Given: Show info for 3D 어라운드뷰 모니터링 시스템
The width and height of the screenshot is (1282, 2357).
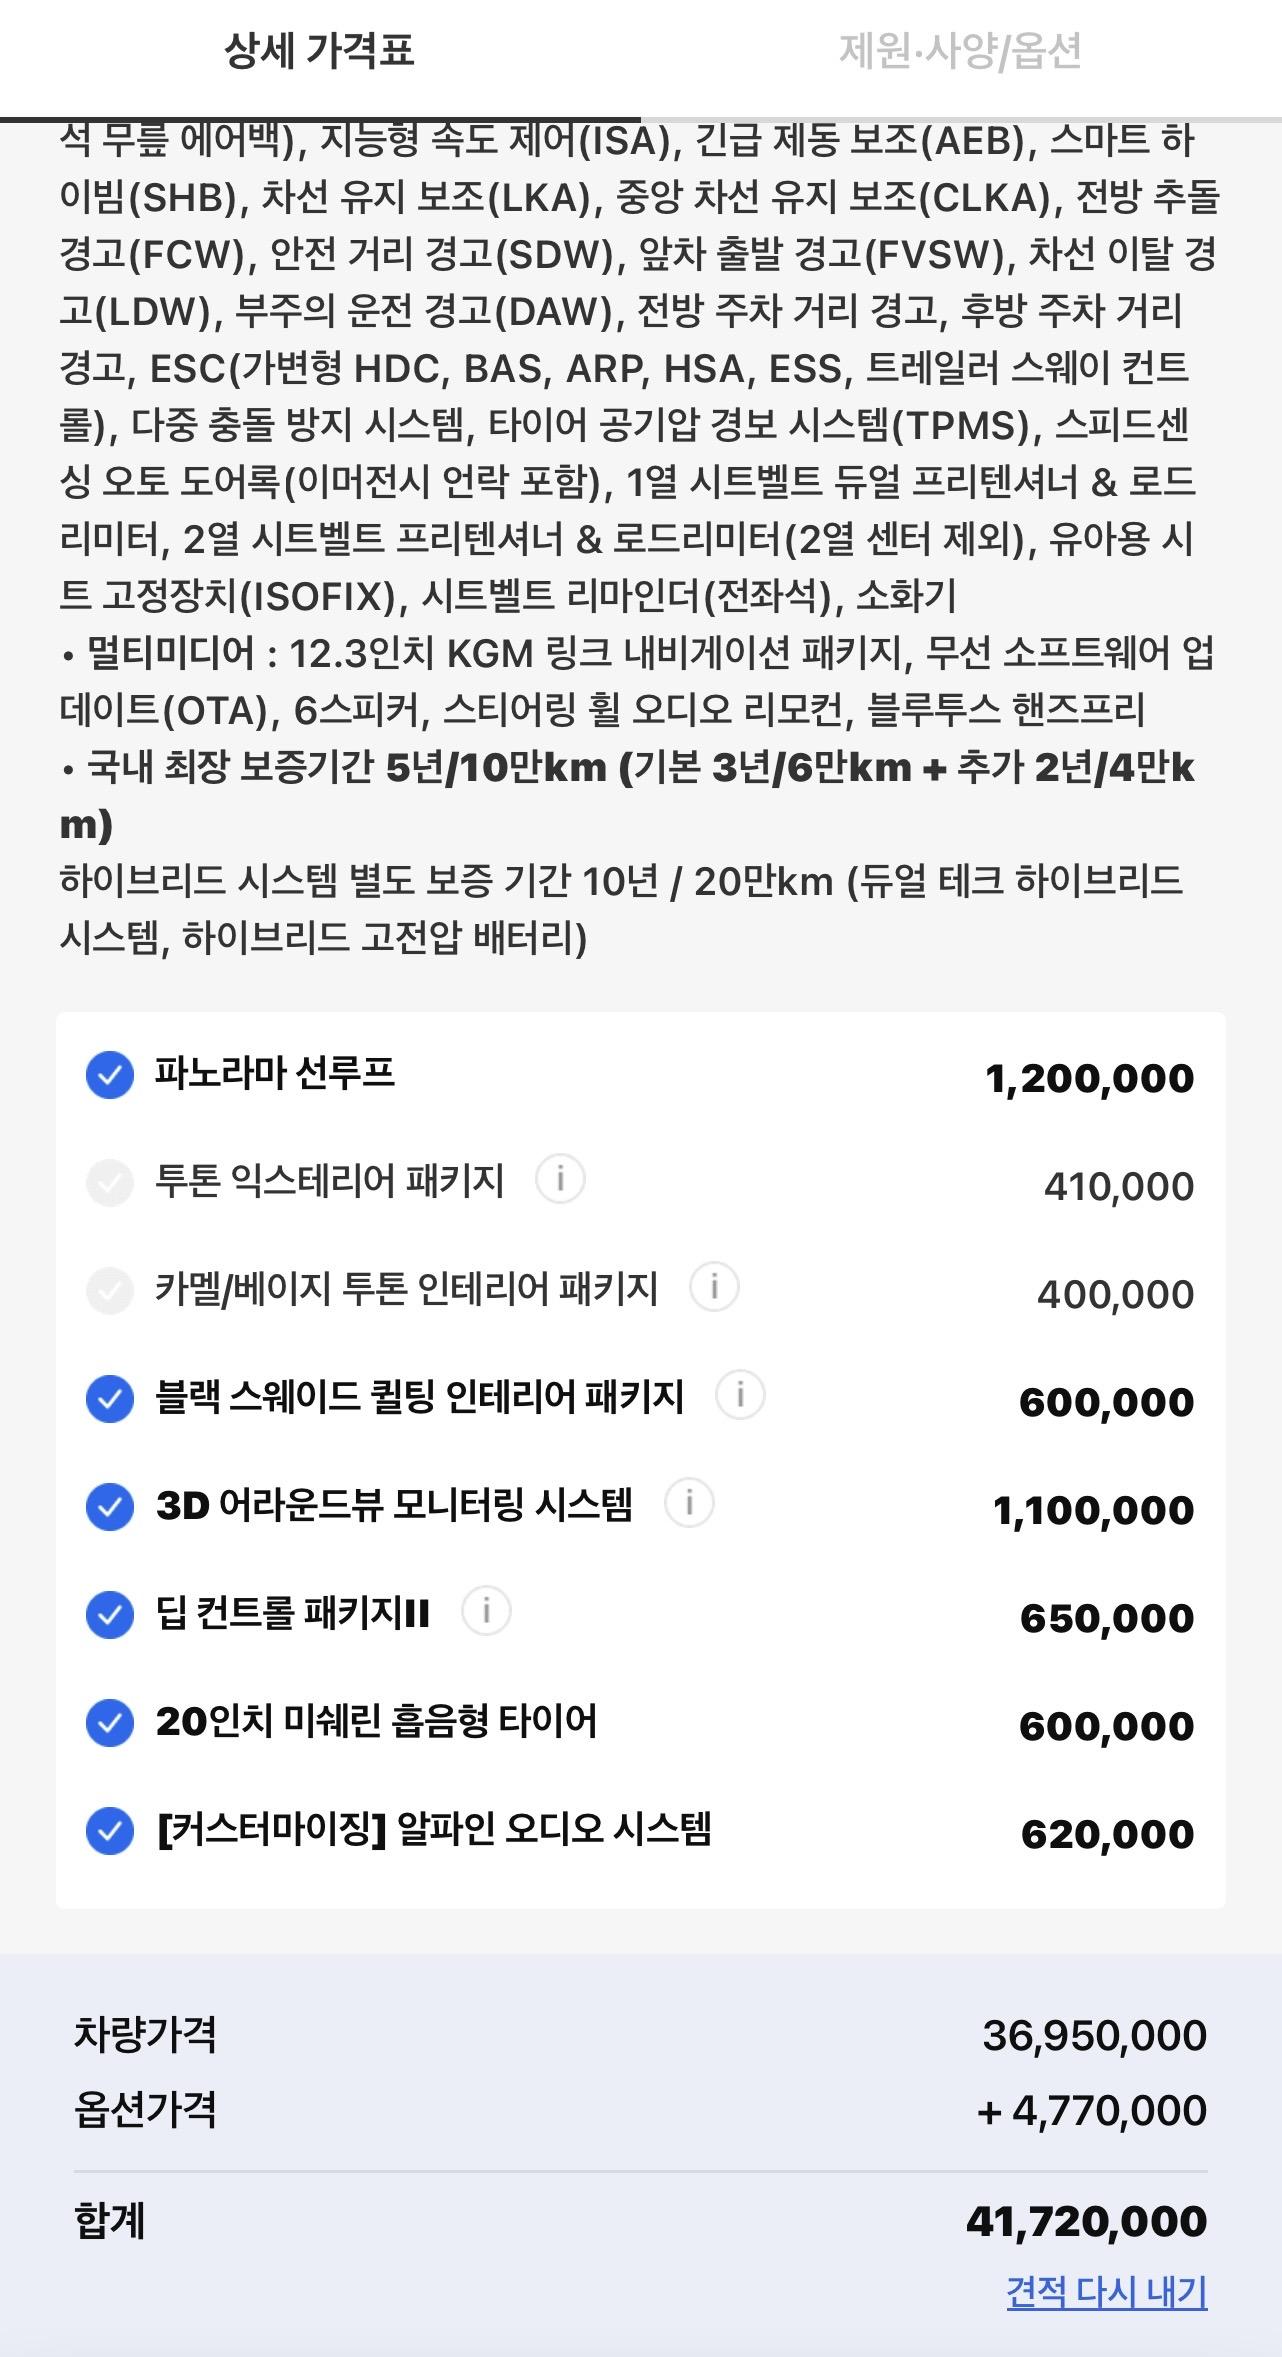Looking at the screenshot, I should [x=689, y=1503].
